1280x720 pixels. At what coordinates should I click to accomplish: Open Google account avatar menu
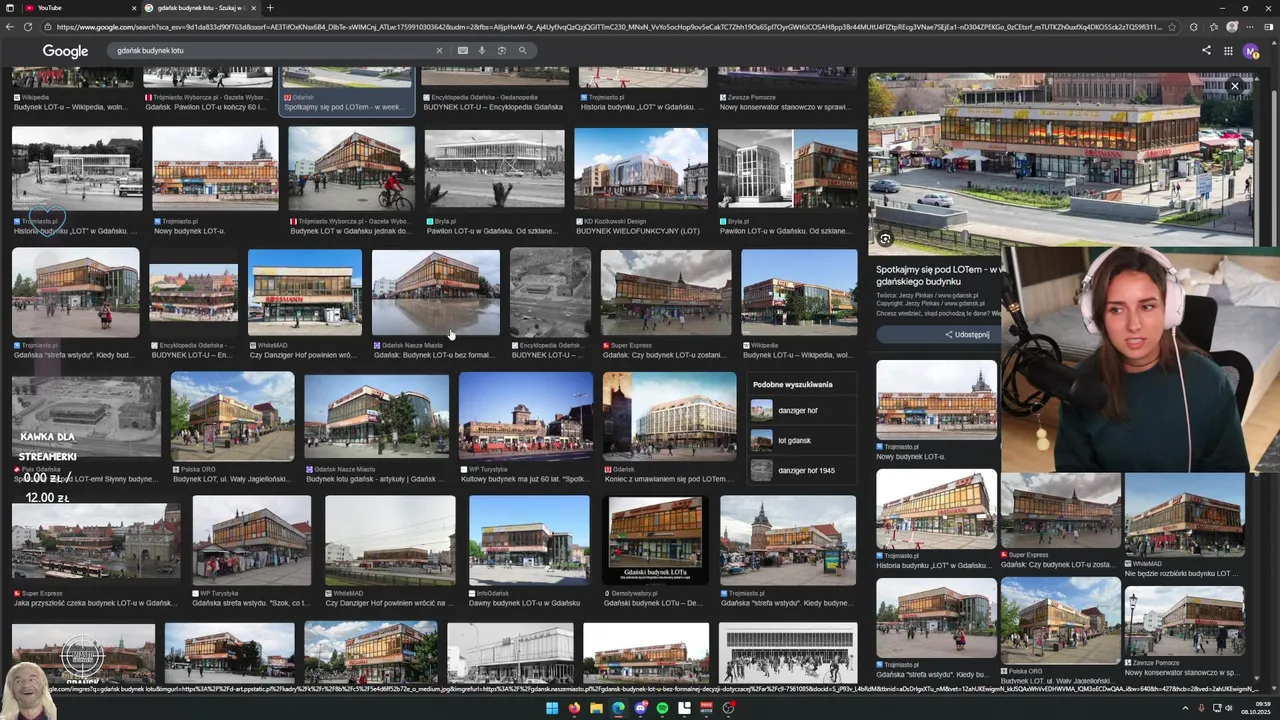1251,51
